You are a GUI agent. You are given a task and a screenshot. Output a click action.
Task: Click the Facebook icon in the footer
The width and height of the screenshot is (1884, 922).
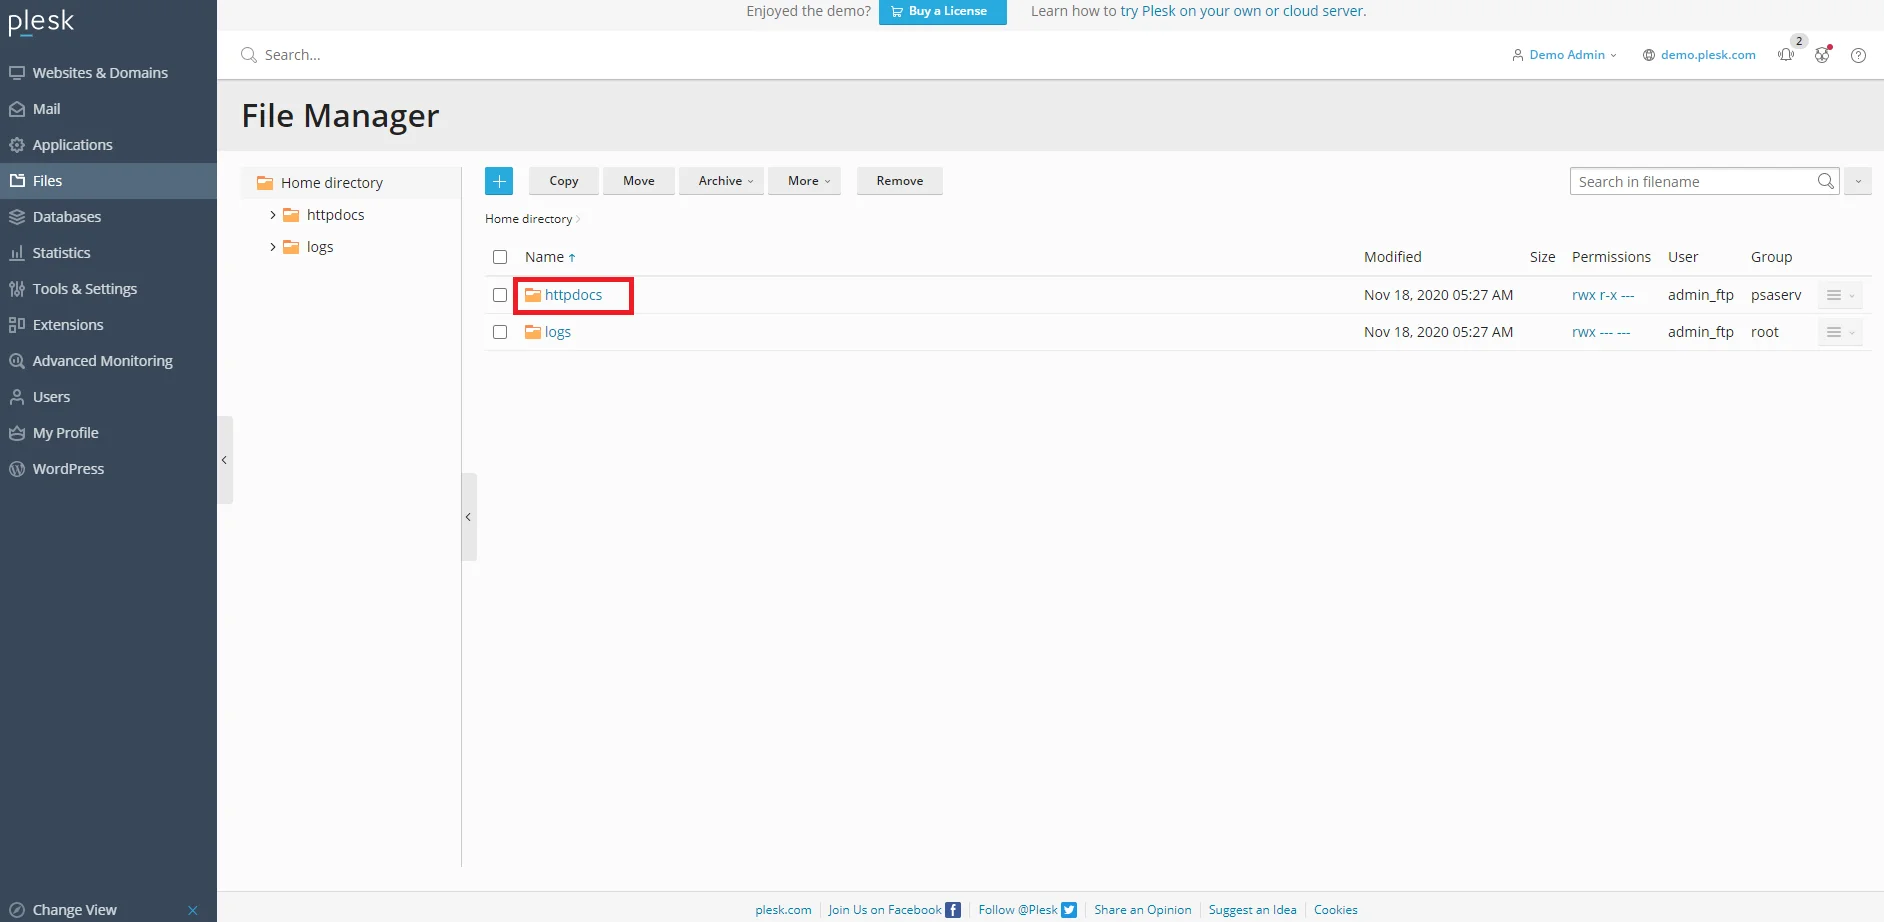(x=953, y=910)
